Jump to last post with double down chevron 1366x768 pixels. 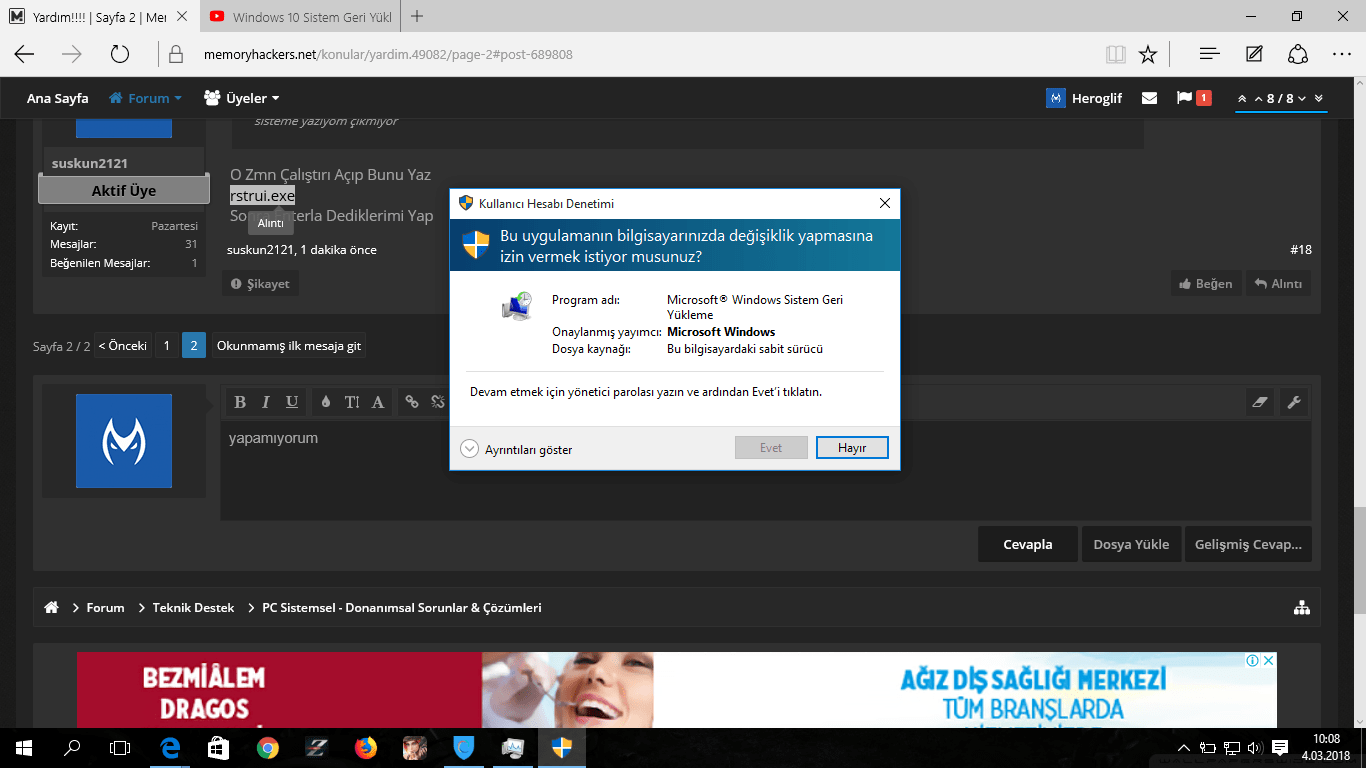(x=1319, y=98)
